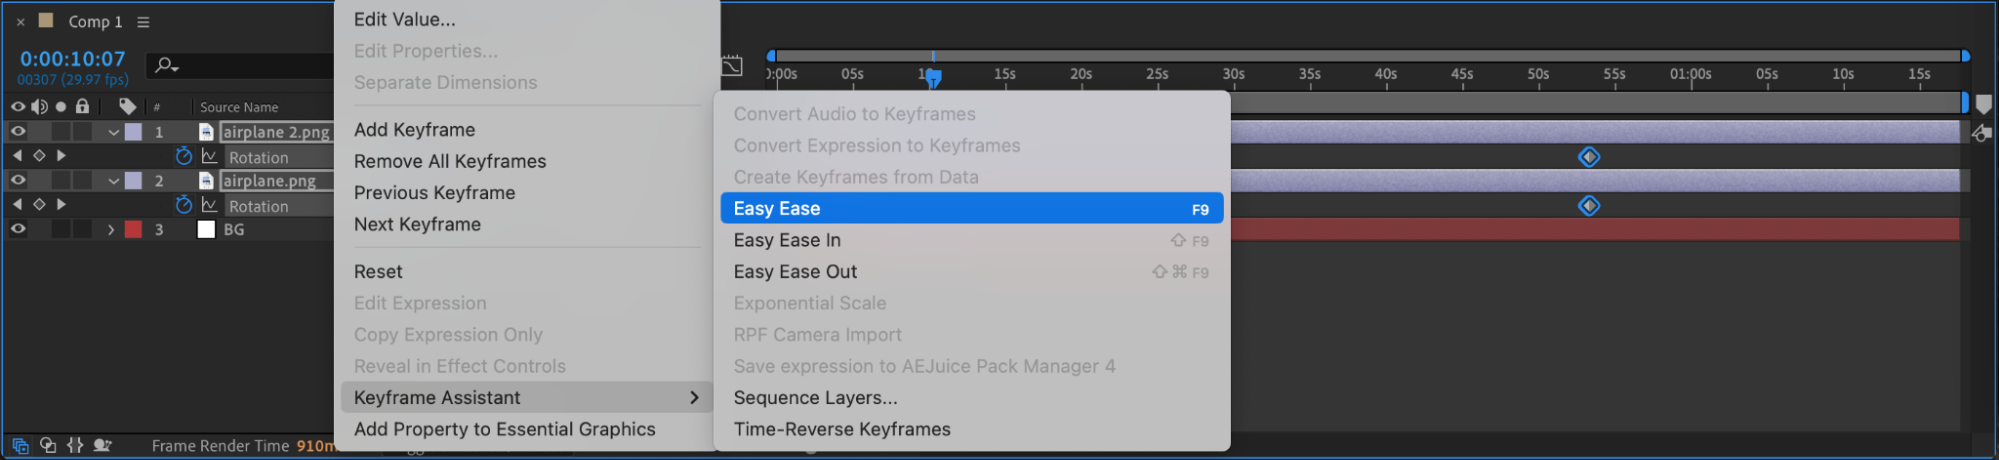
Task: Toggle visibility of airplane.png layer
Action: 18,180
